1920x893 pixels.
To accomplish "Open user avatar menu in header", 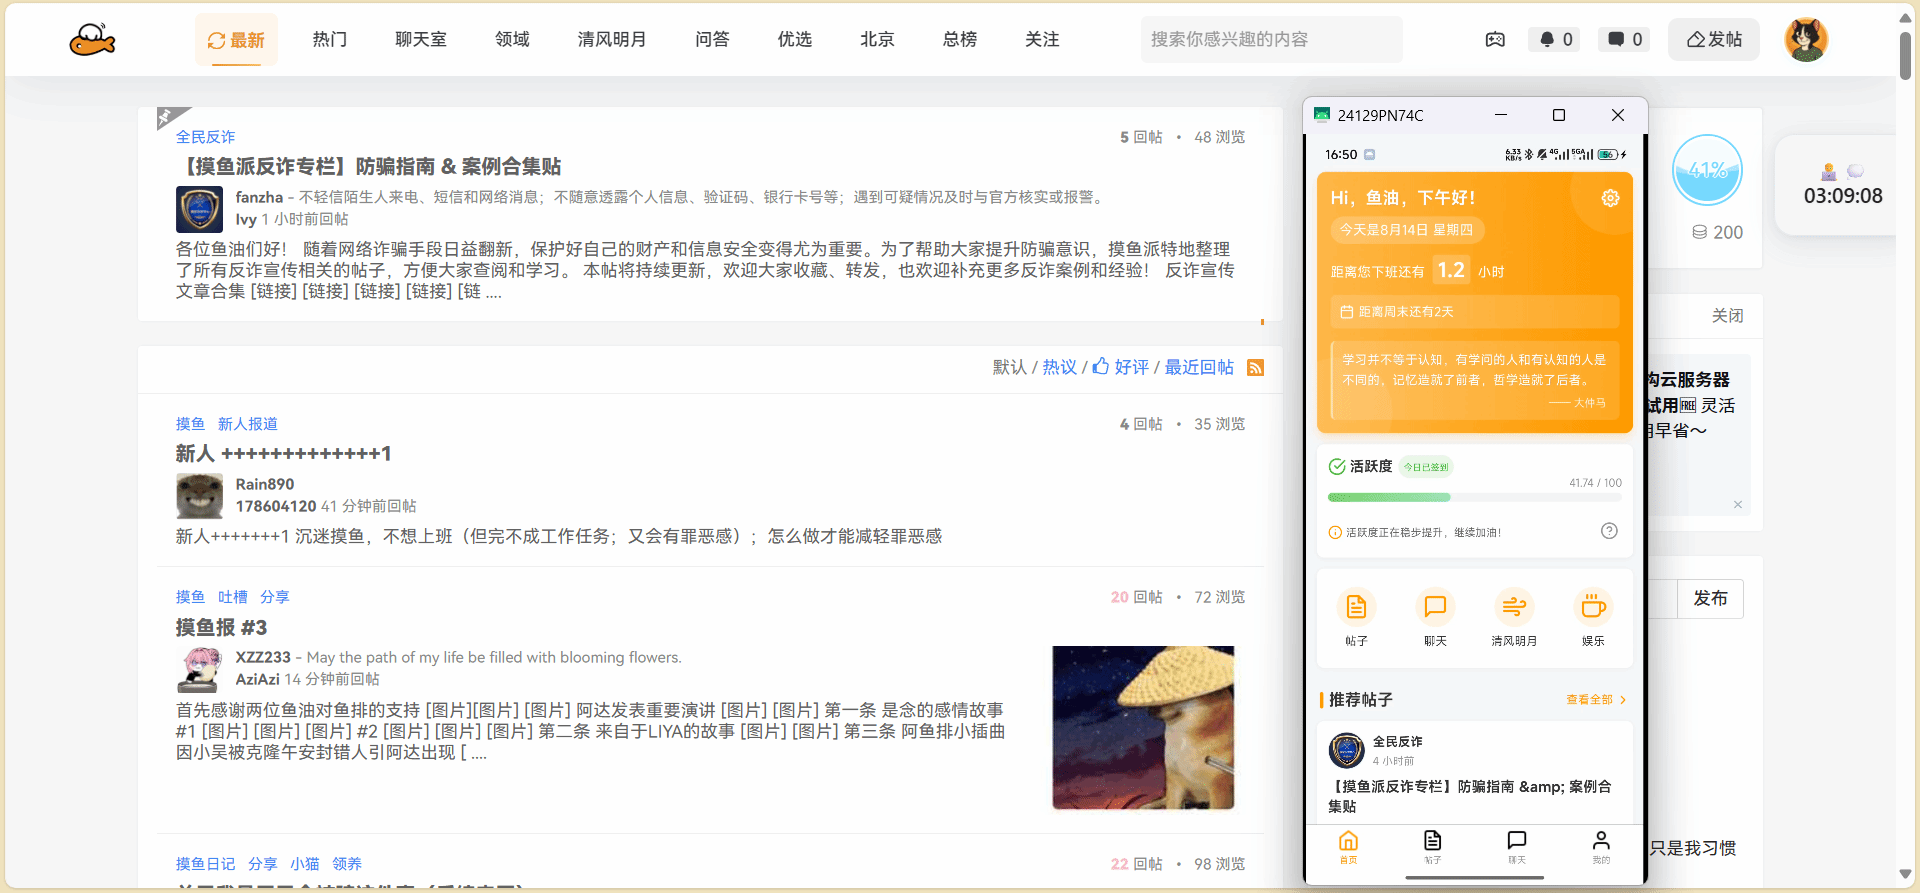I will point(1806,40).
